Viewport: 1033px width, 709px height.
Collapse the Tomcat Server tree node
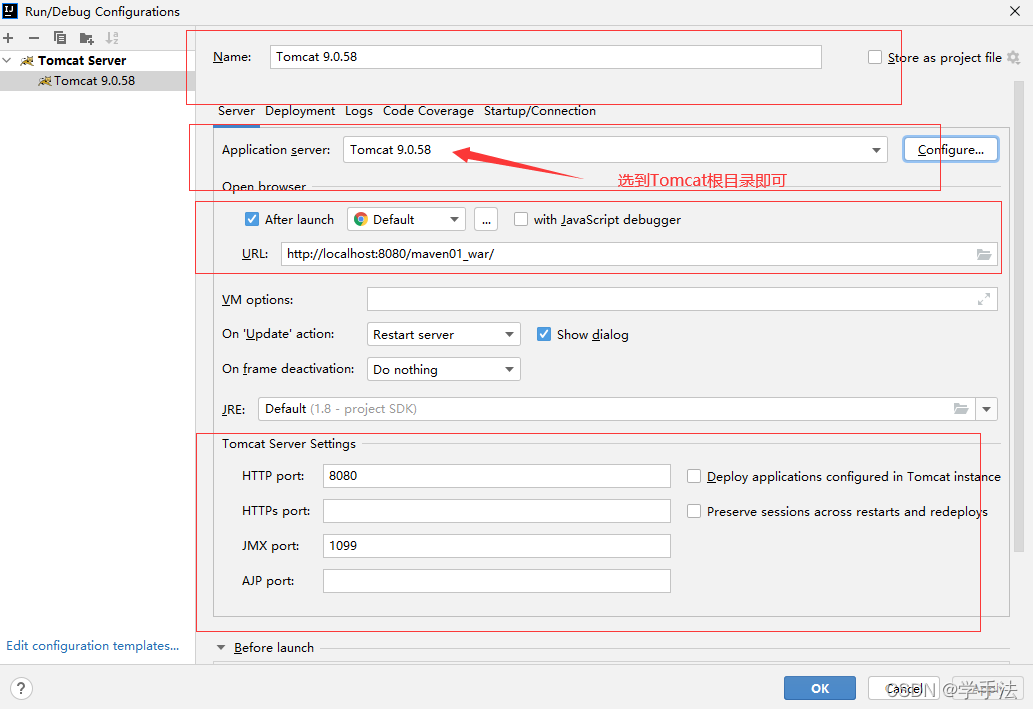(x=7, y=61)
